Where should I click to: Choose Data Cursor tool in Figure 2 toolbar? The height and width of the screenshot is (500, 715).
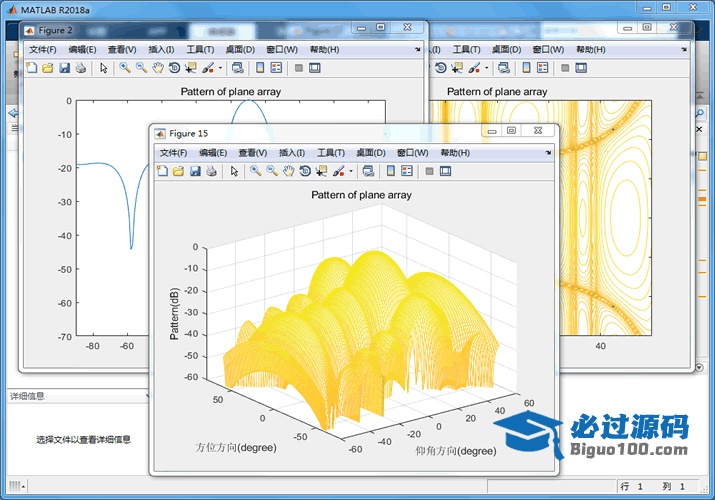click(x=191, y=68)
